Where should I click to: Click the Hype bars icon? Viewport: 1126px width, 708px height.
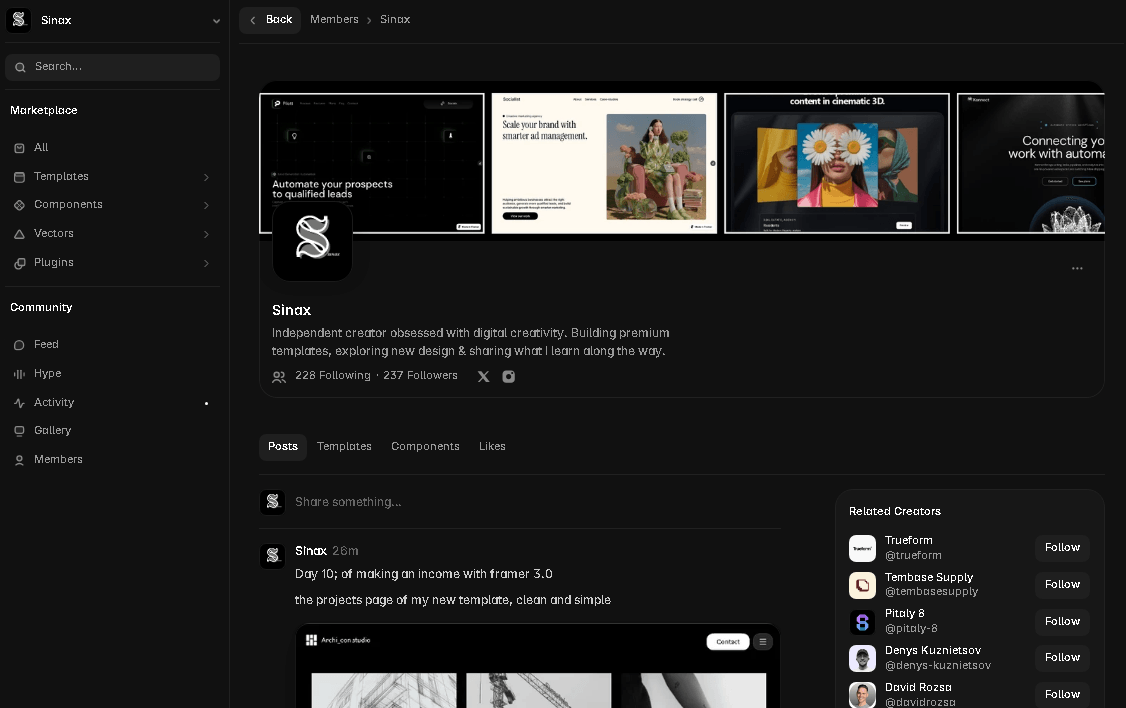(x=19, y=373)
